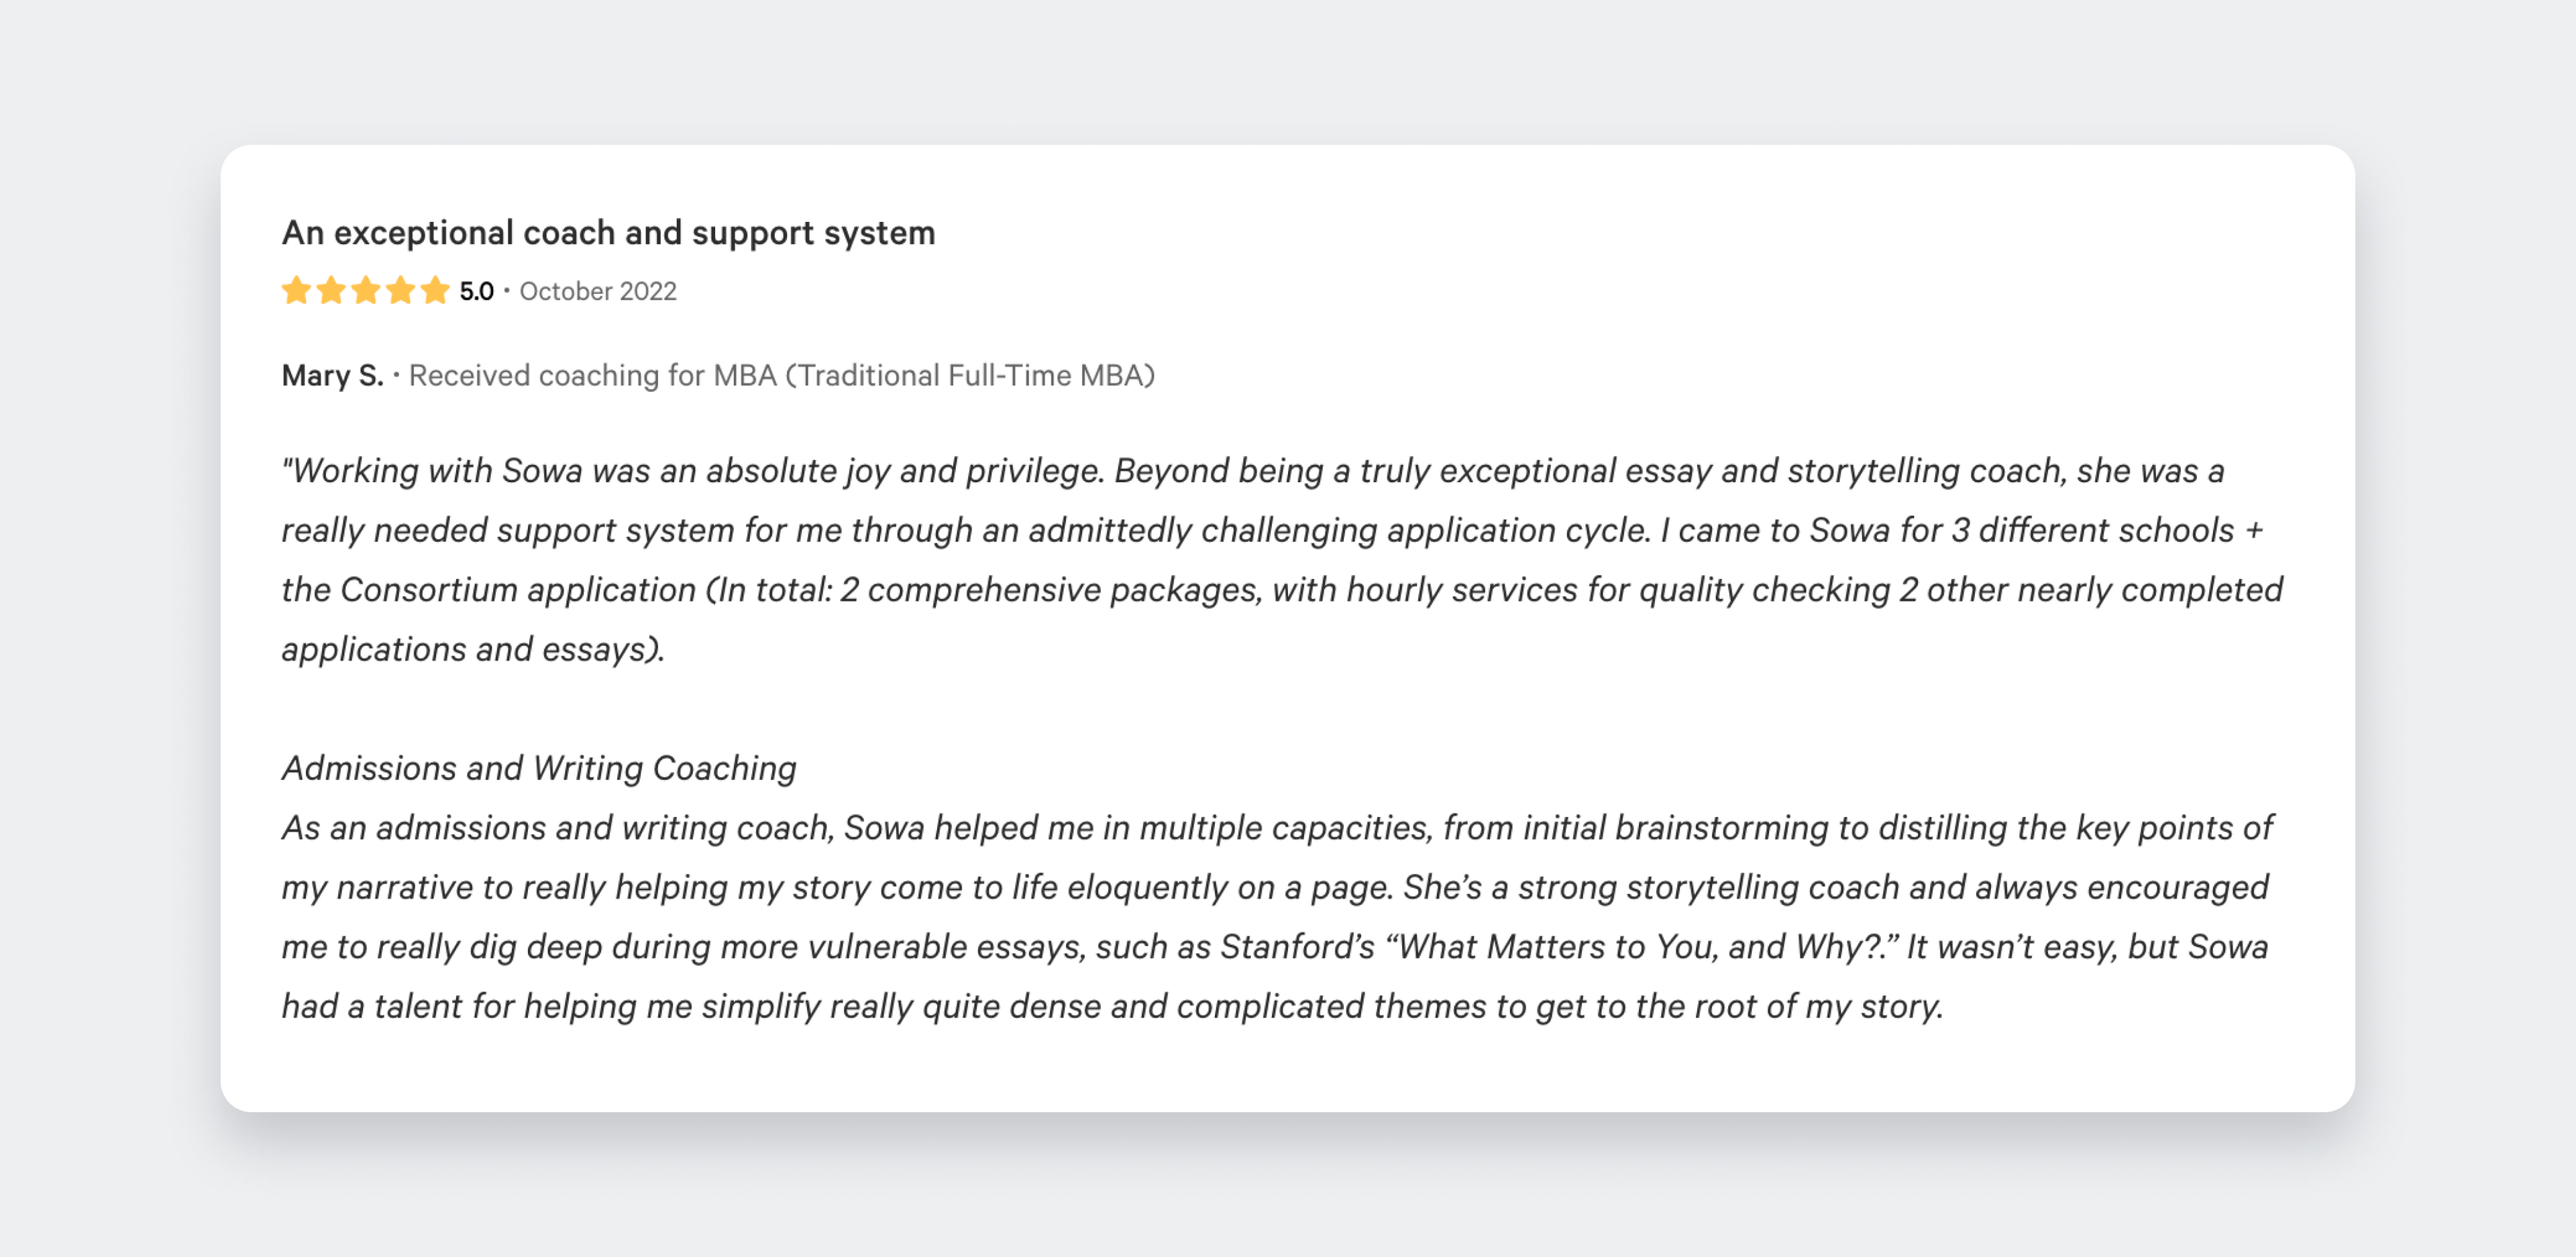Click the fifth gold rating star
The width and height of the screenshot is (2576, 1257).
pyautogui.click(x=435, y=291)
